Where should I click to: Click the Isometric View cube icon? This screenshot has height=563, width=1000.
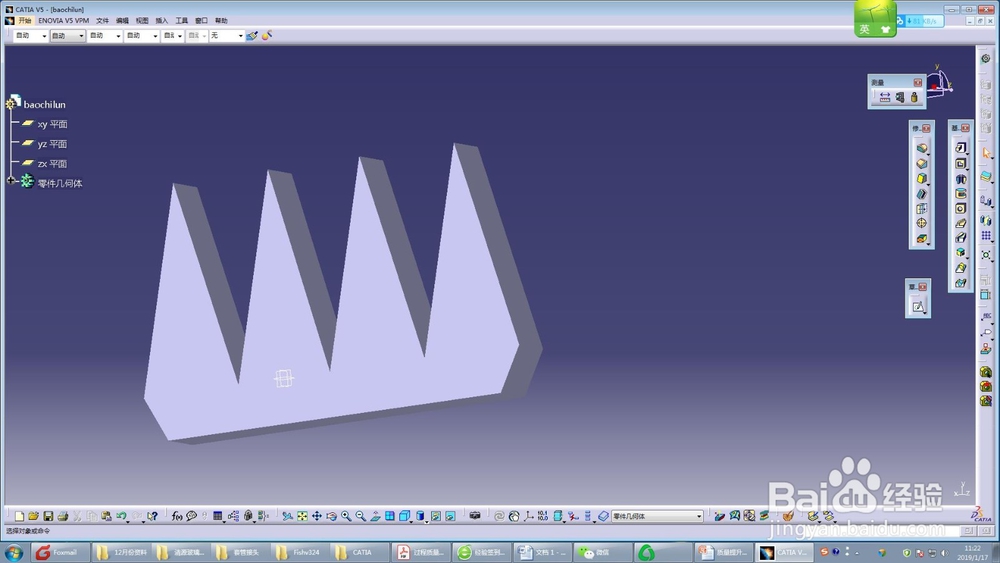click(404, 516)
